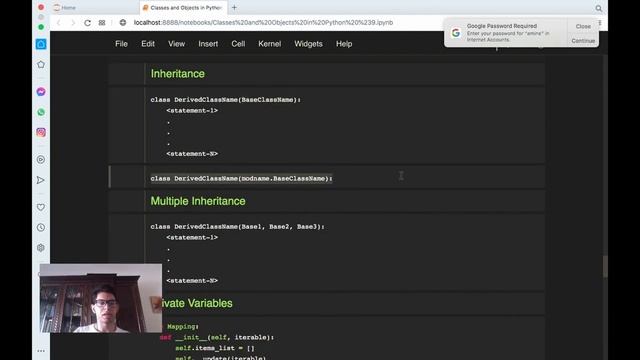Open the View menu

[176, 44]
